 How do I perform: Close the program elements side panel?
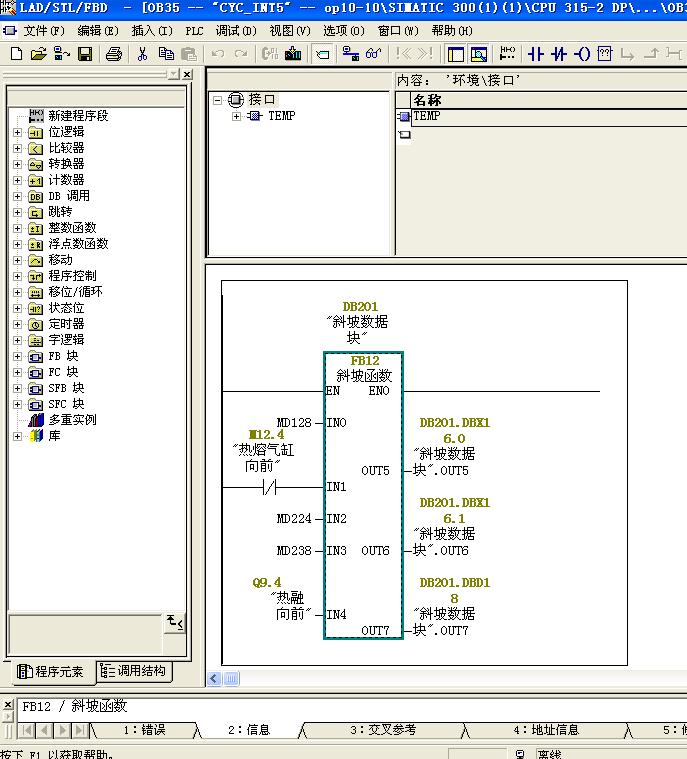[x=187, y=74]
